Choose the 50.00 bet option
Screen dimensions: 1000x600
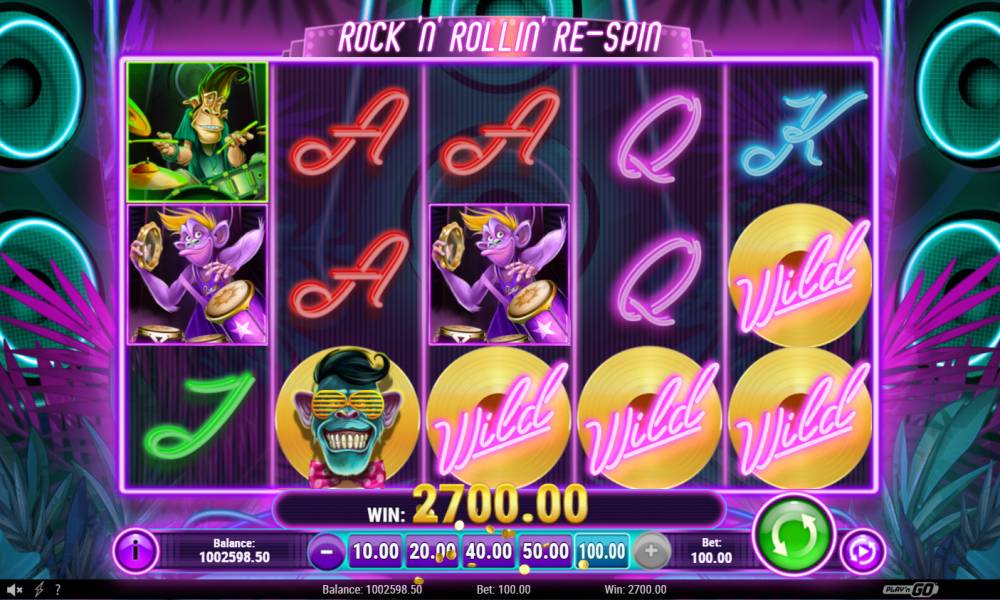tap(545, 551)
